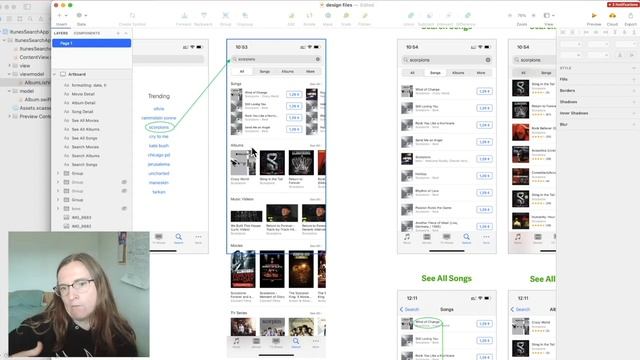The image size is (640, 360).
Task: Add an Inner Shadows entry
Action: (x=634, y=113)
